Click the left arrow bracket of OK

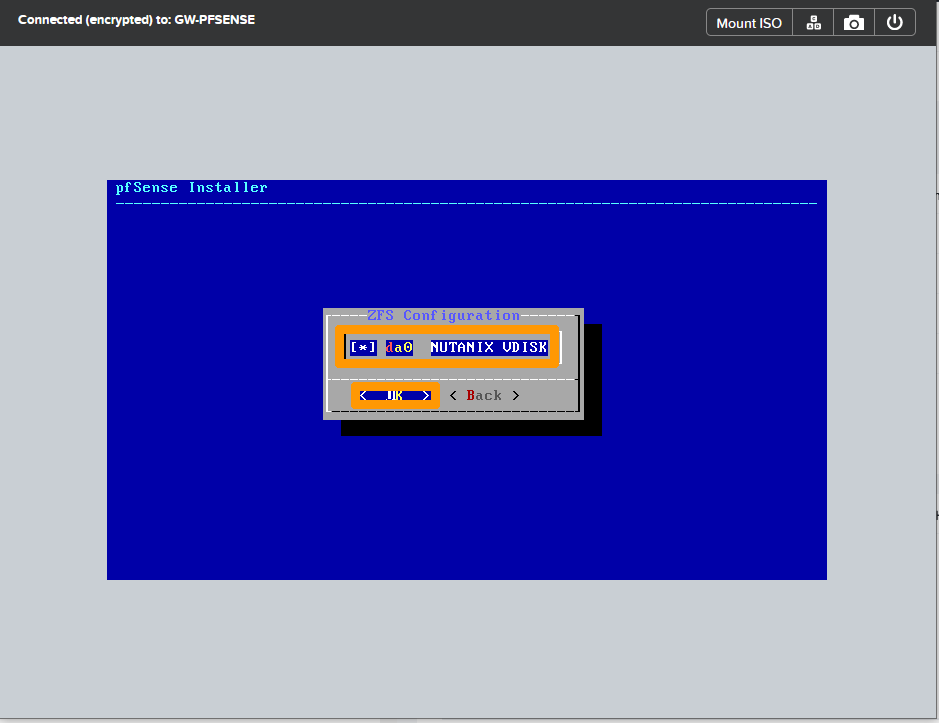[x=362, y=395]
